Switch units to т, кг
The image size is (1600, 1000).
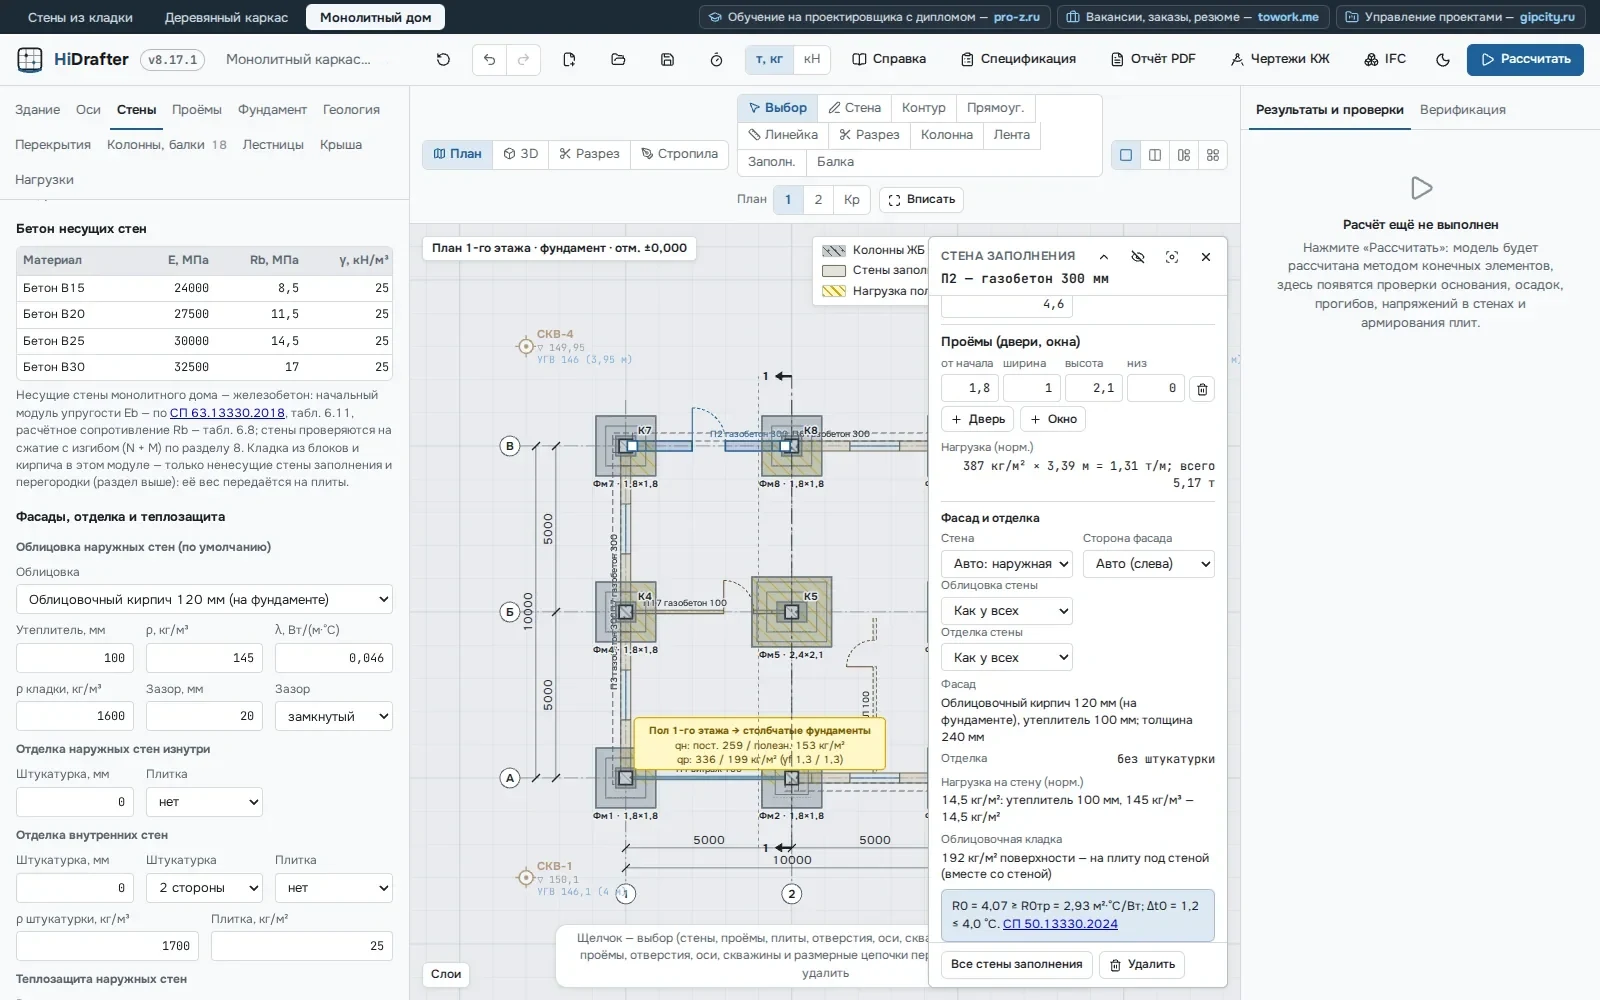coord(769,59)
